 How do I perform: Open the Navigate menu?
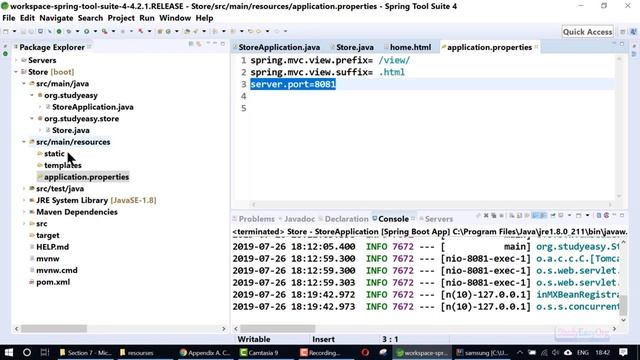tap(56, 18)
